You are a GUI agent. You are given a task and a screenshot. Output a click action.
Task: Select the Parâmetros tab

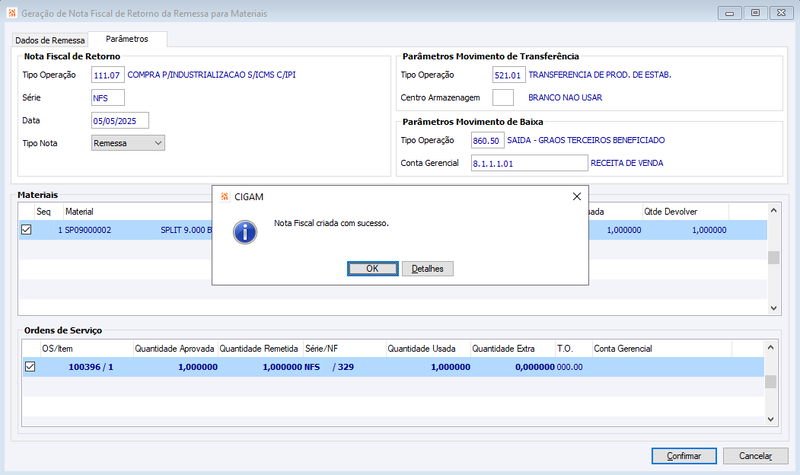point(127,39)
